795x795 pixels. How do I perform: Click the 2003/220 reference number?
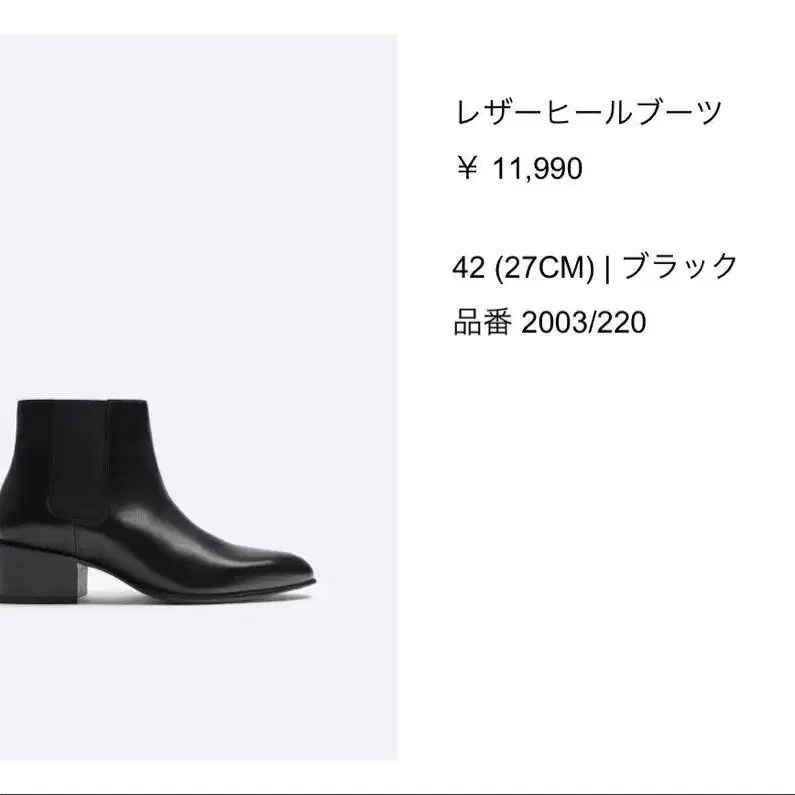tap(584, 323)
